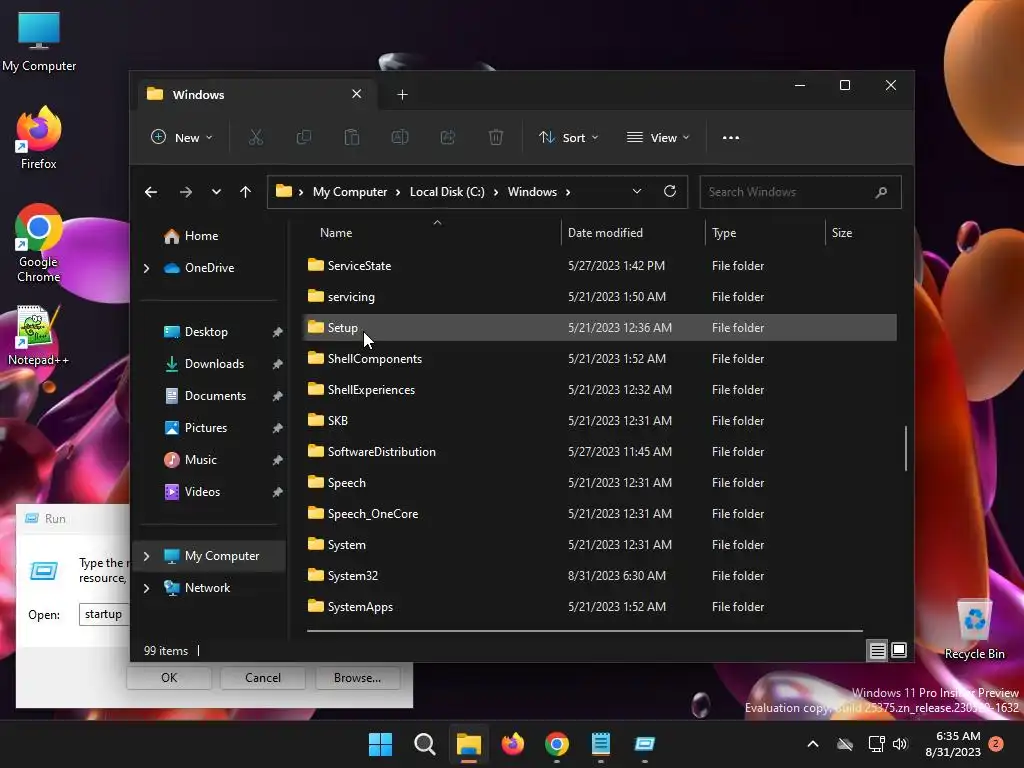
Task: Open the Sort dropdown menu
Action: 568,138
